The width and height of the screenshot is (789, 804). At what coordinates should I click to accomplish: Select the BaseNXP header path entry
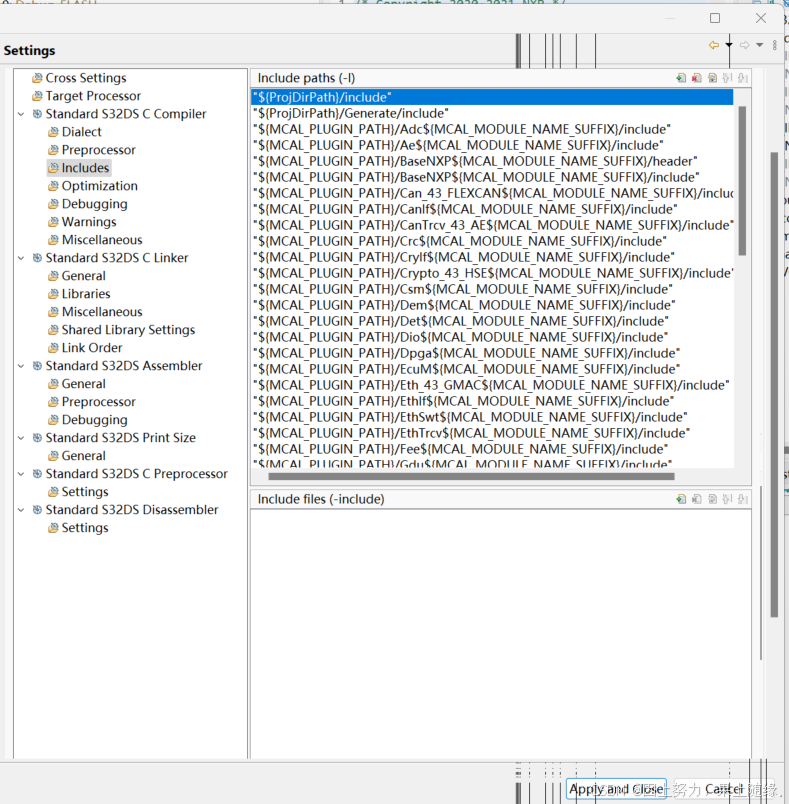pos(492,161)
